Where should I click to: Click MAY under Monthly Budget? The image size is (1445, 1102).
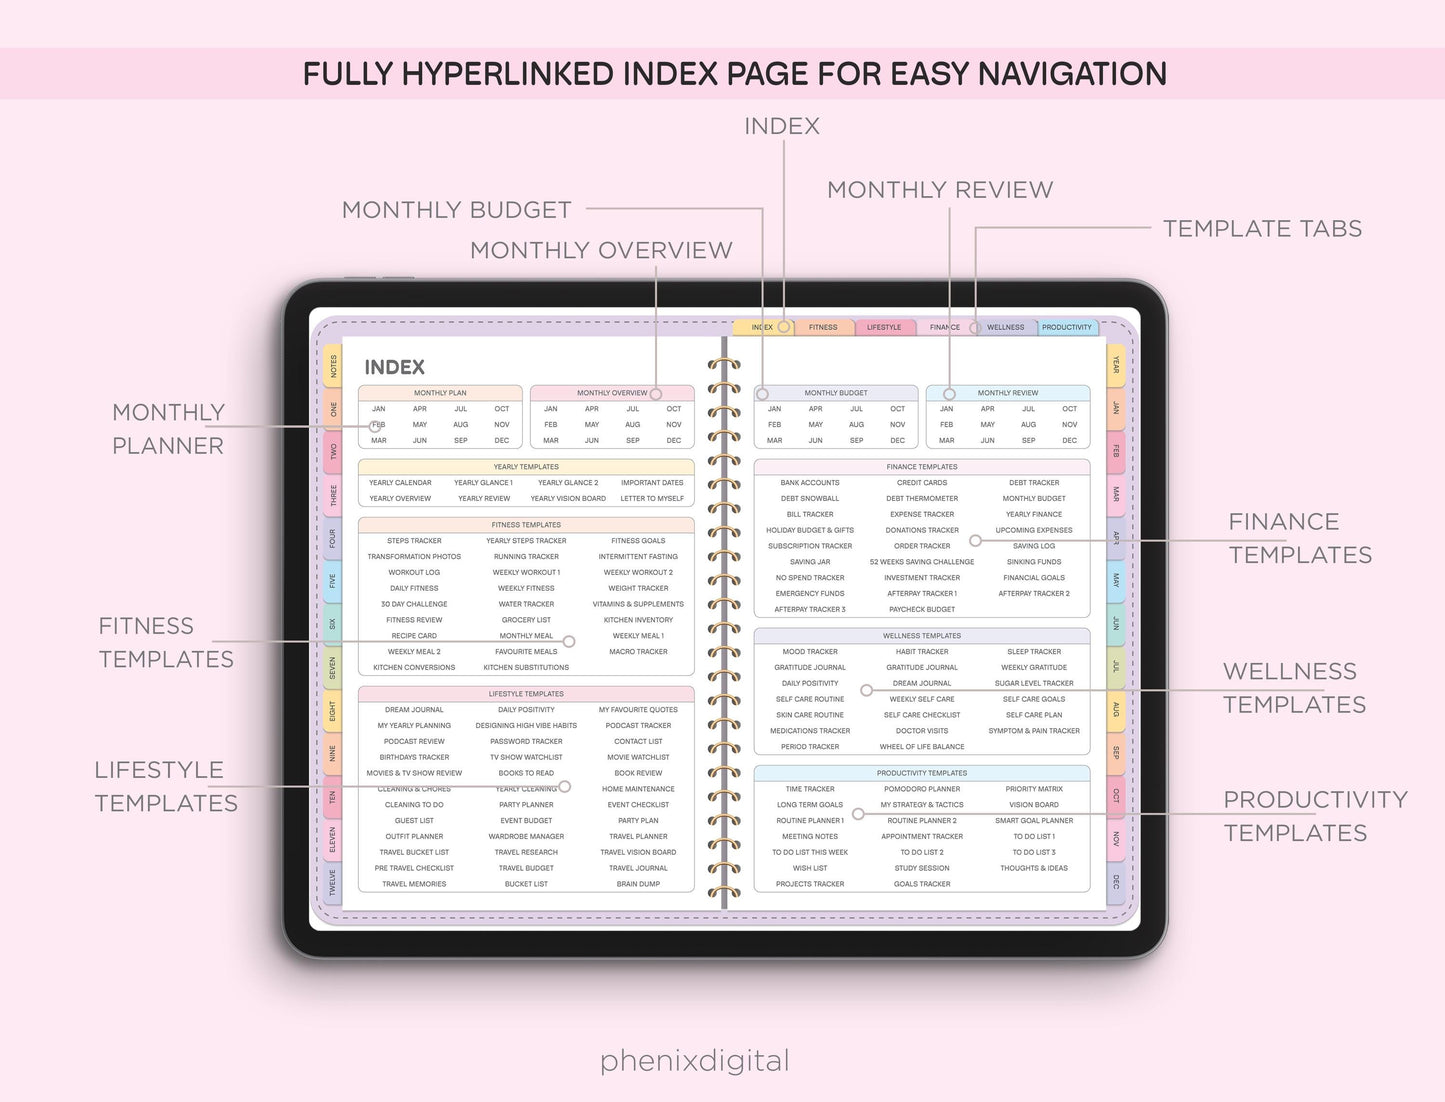[x=816, y=425]
